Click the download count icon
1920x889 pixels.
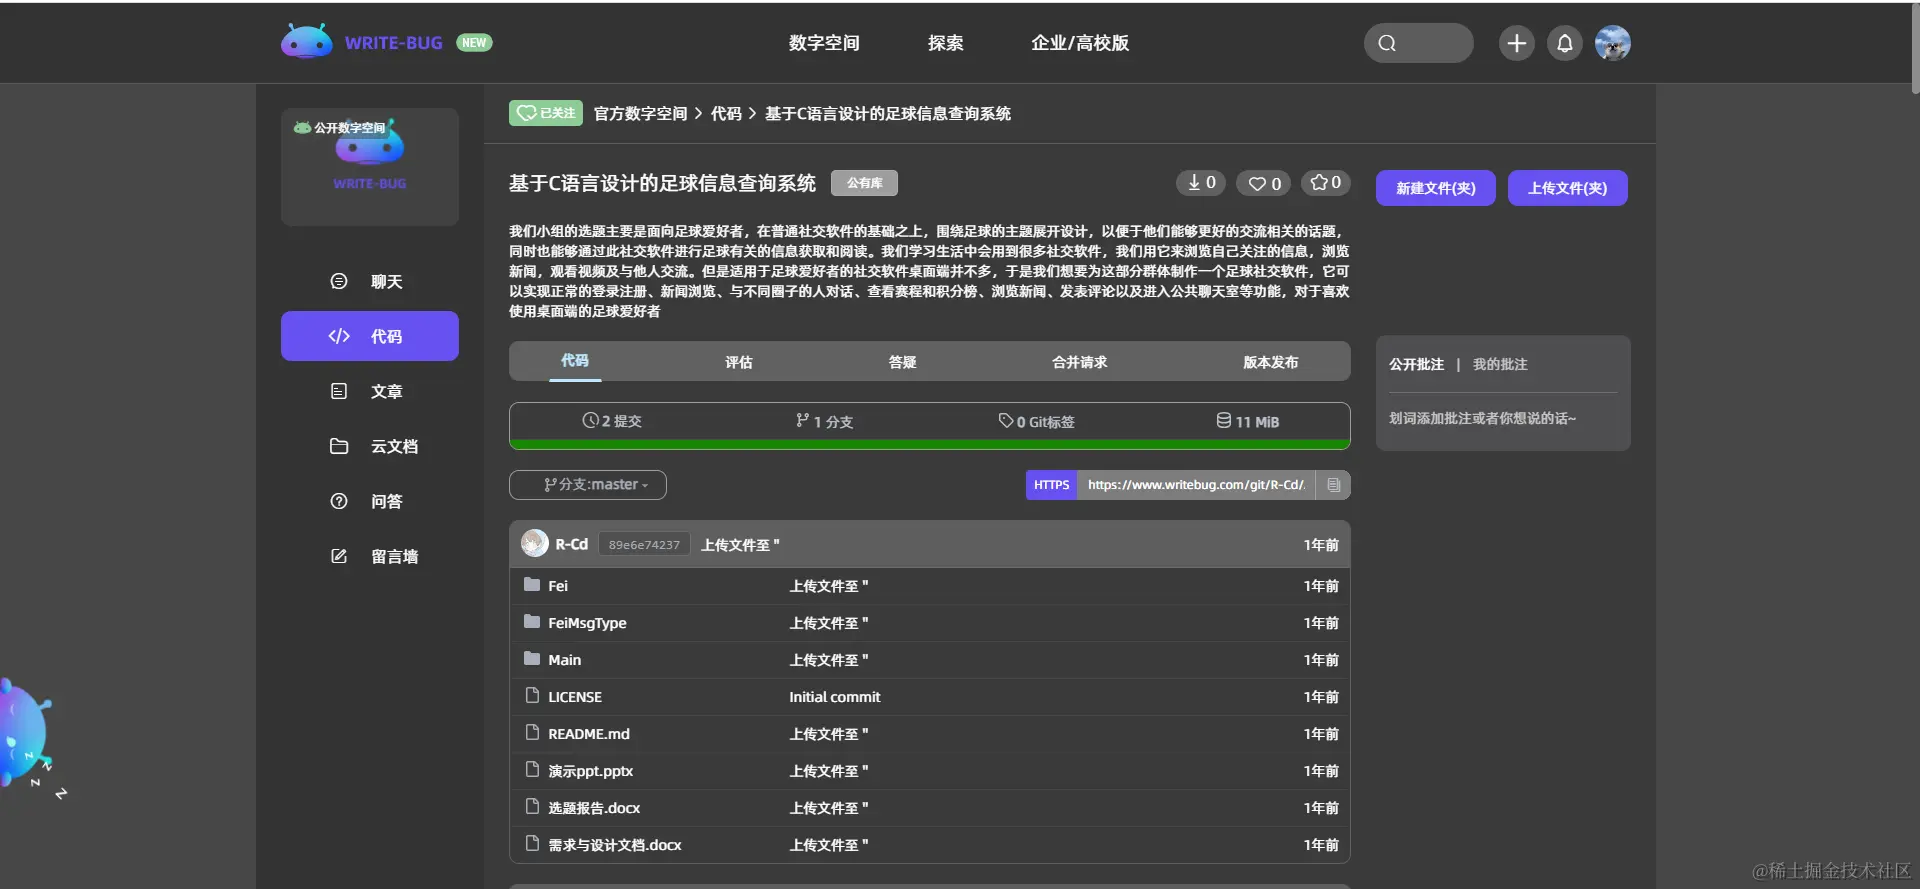click(1193, 182)
